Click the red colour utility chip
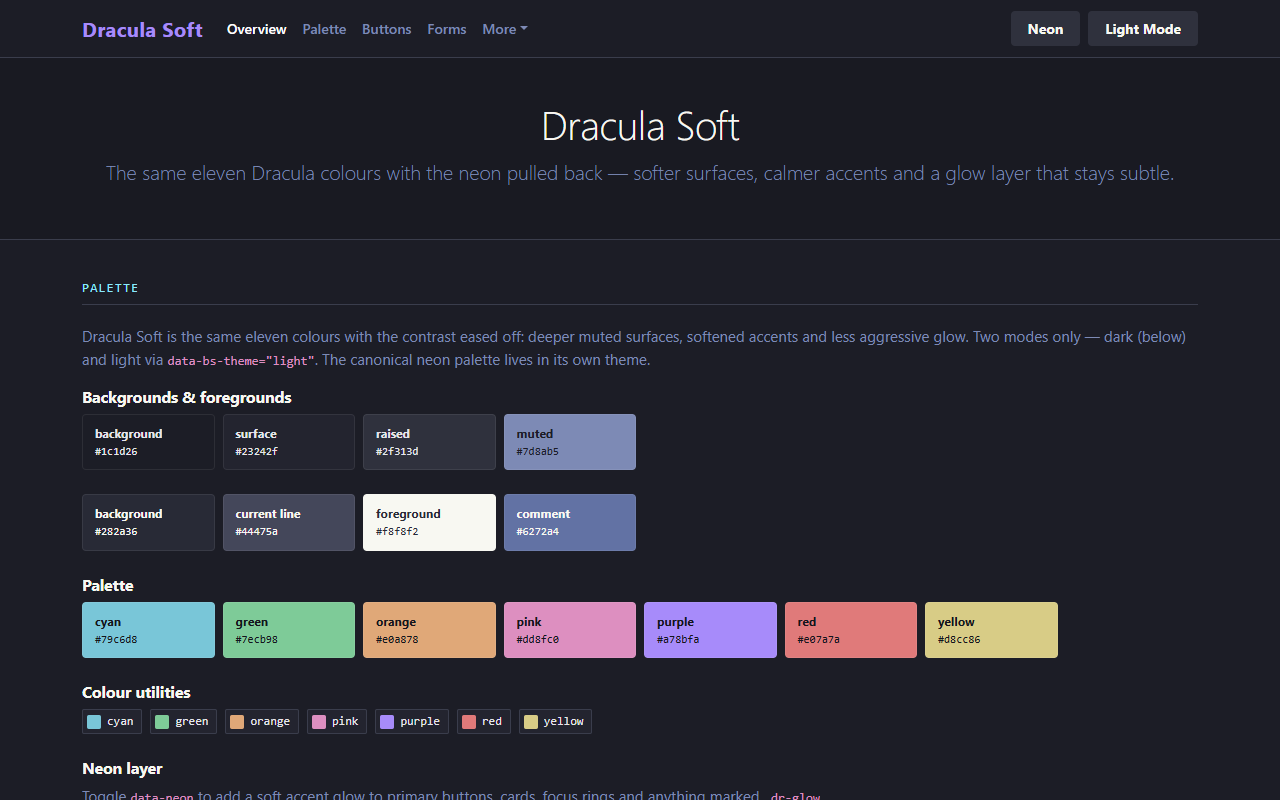This screenshot has height=800, width=1280. 484,721
